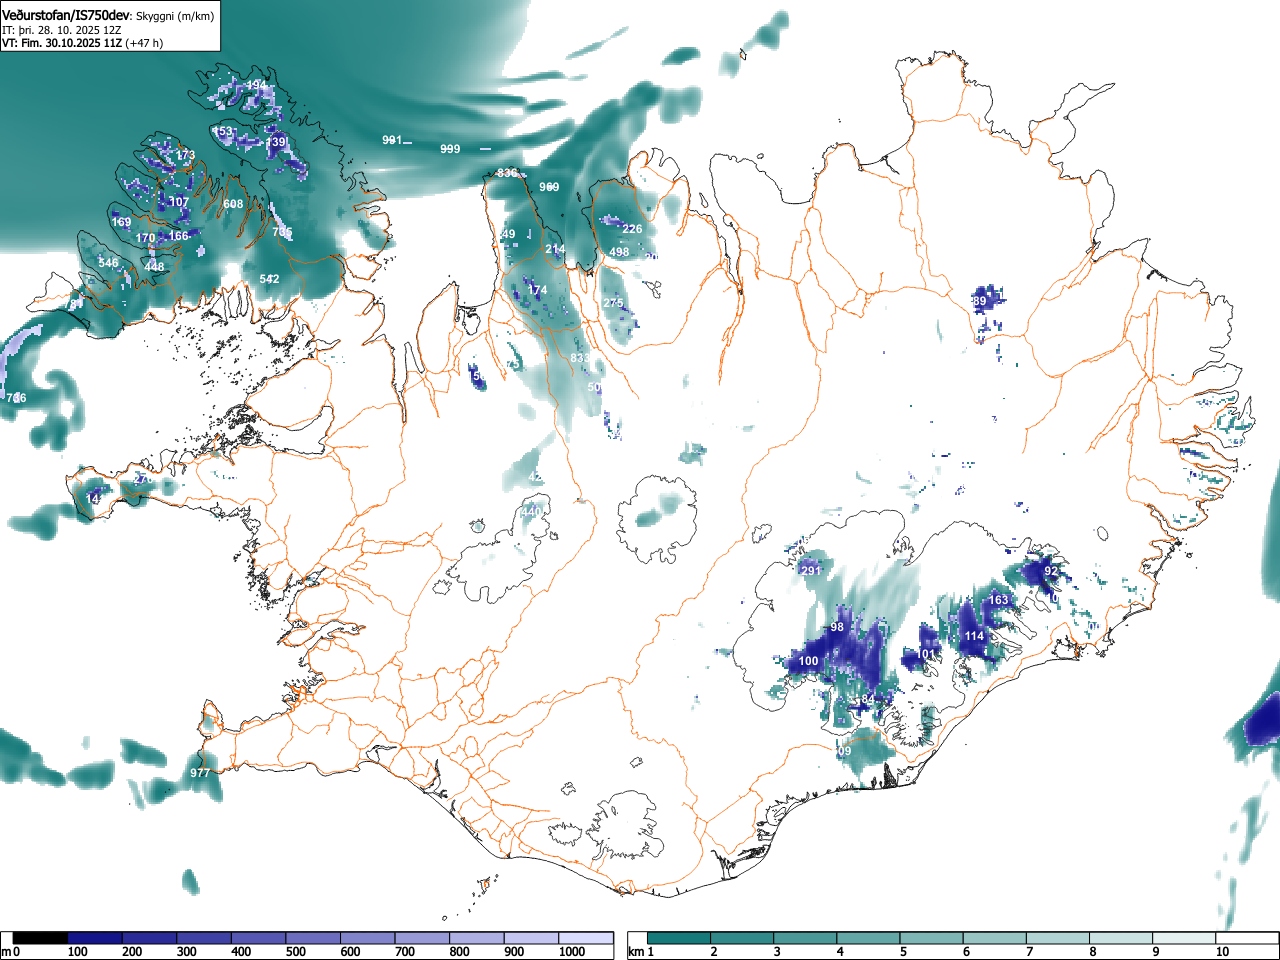This screenshot has width=1280, height=960.
Task: Click the '114' visibility value on the map
Action: coord(974,636)
